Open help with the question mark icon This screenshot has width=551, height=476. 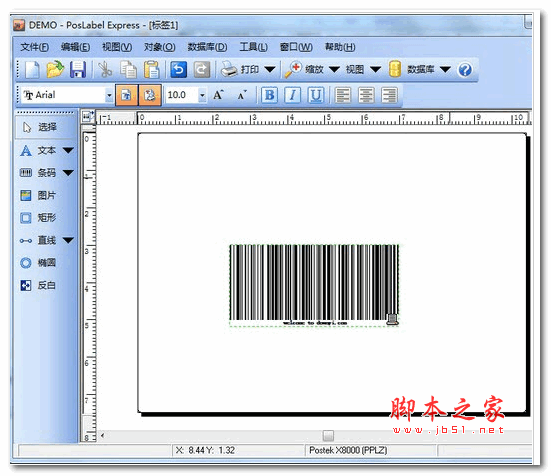465,70
